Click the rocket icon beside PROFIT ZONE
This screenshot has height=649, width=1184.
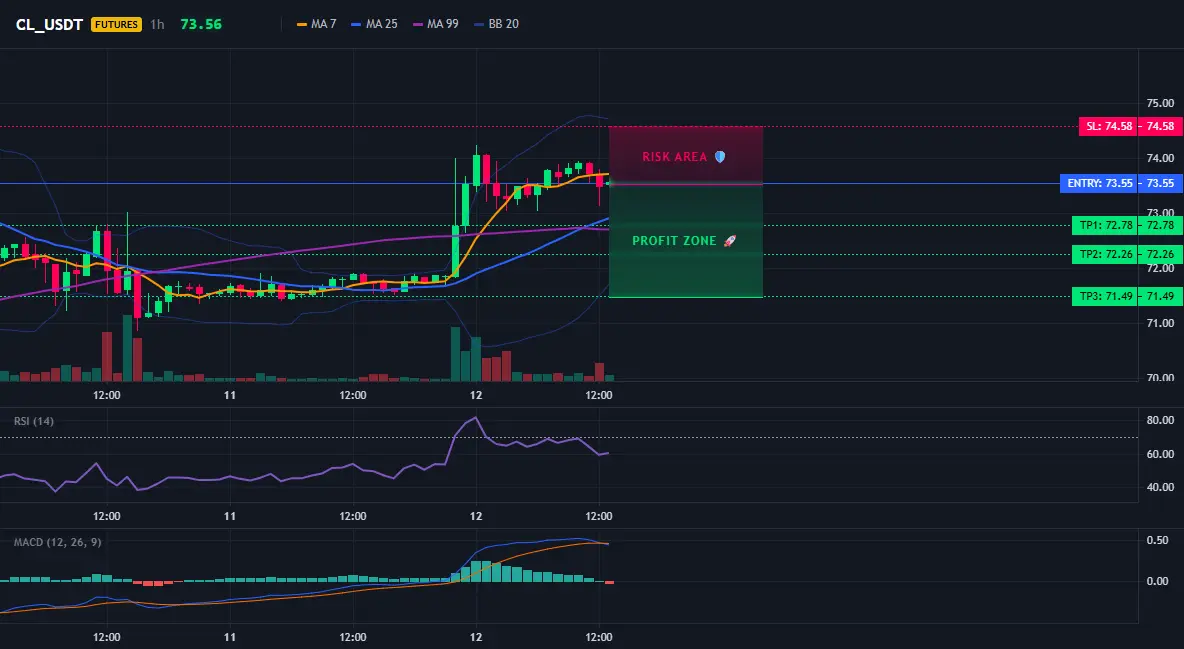click(729, 241)
